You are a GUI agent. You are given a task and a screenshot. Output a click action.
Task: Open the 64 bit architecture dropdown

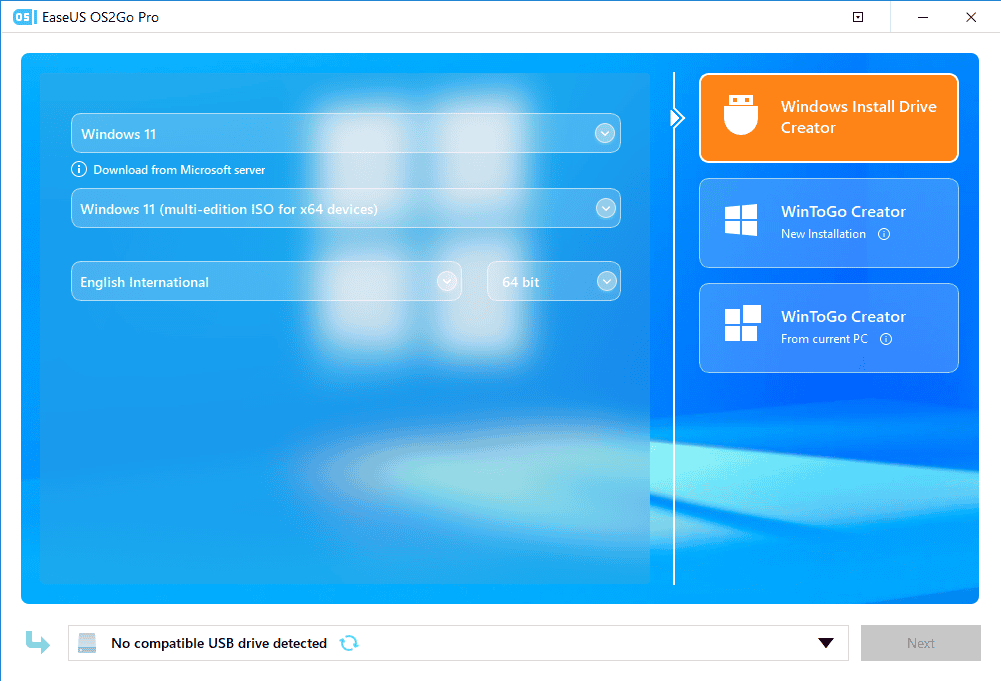pos(606,282)
